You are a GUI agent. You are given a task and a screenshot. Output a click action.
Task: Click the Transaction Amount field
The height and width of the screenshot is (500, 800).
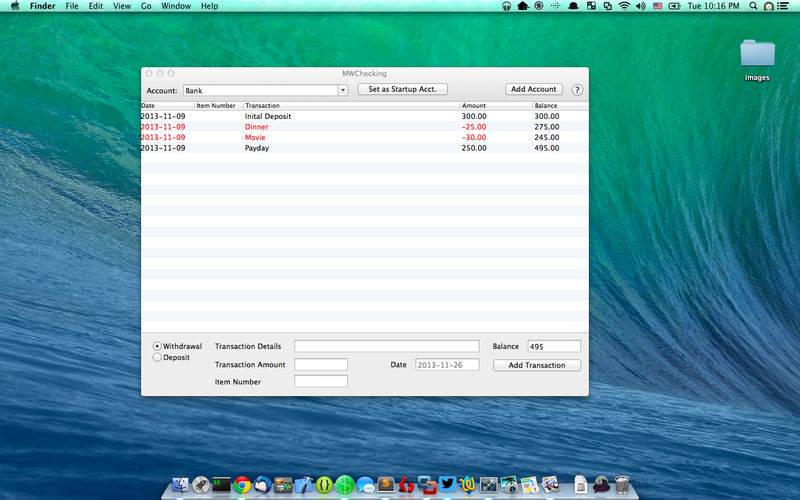321,364
